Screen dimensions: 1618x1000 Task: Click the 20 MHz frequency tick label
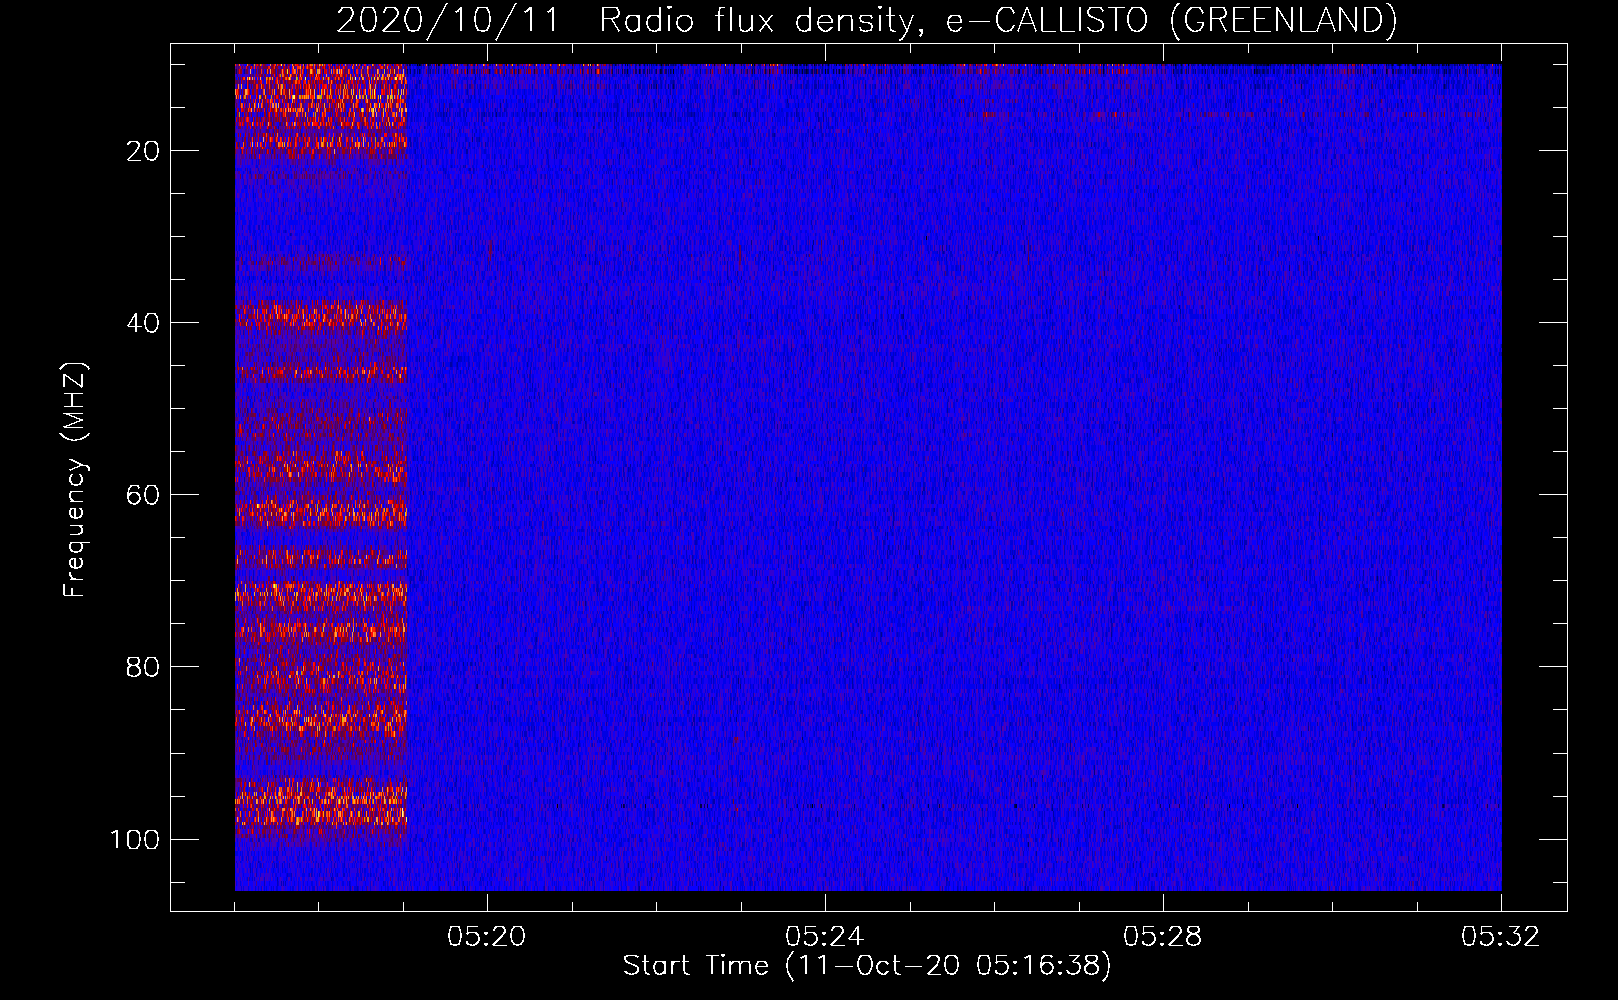click(143, 151)
